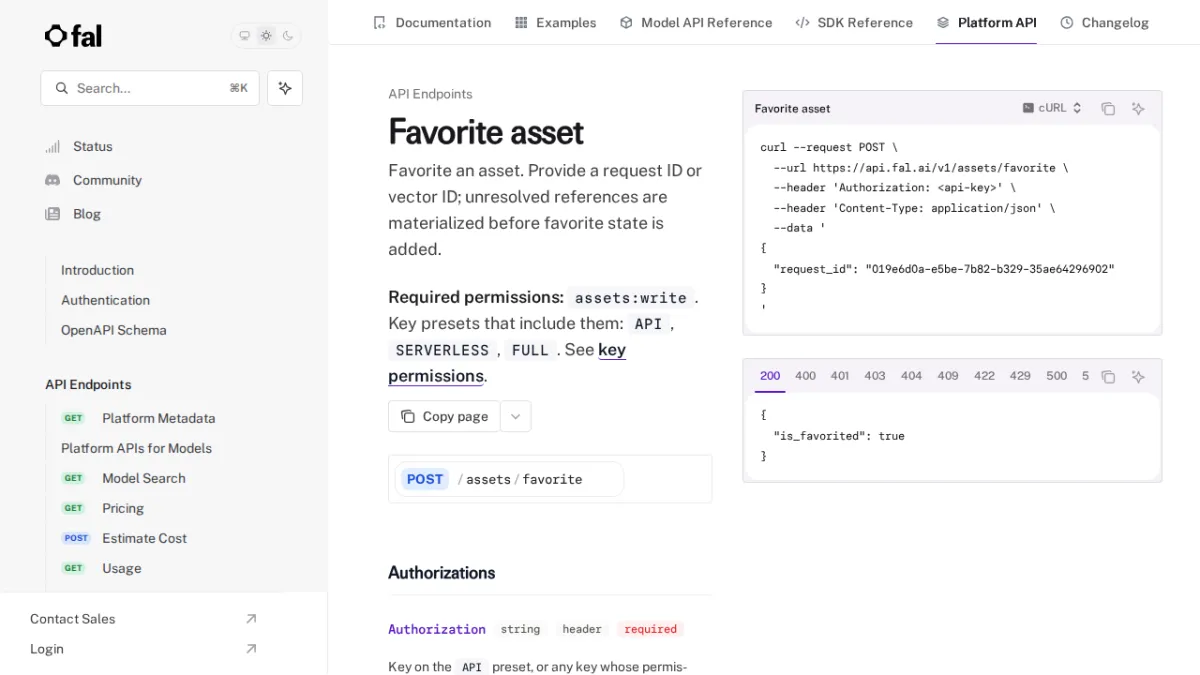Open the Authentication sidebar page
Screen dimensions: 1200x675
[x=105, y=300]
